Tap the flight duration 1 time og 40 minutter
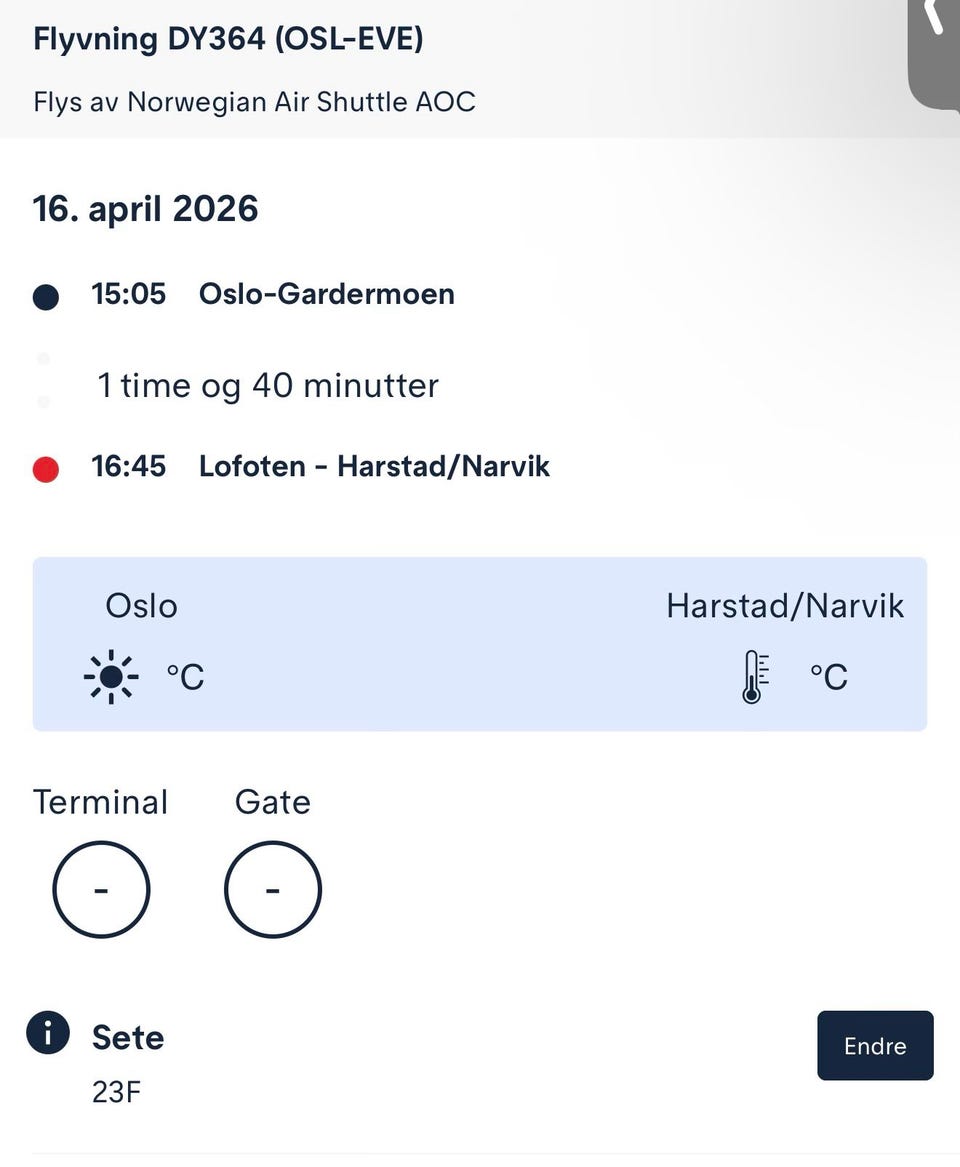 268,386
